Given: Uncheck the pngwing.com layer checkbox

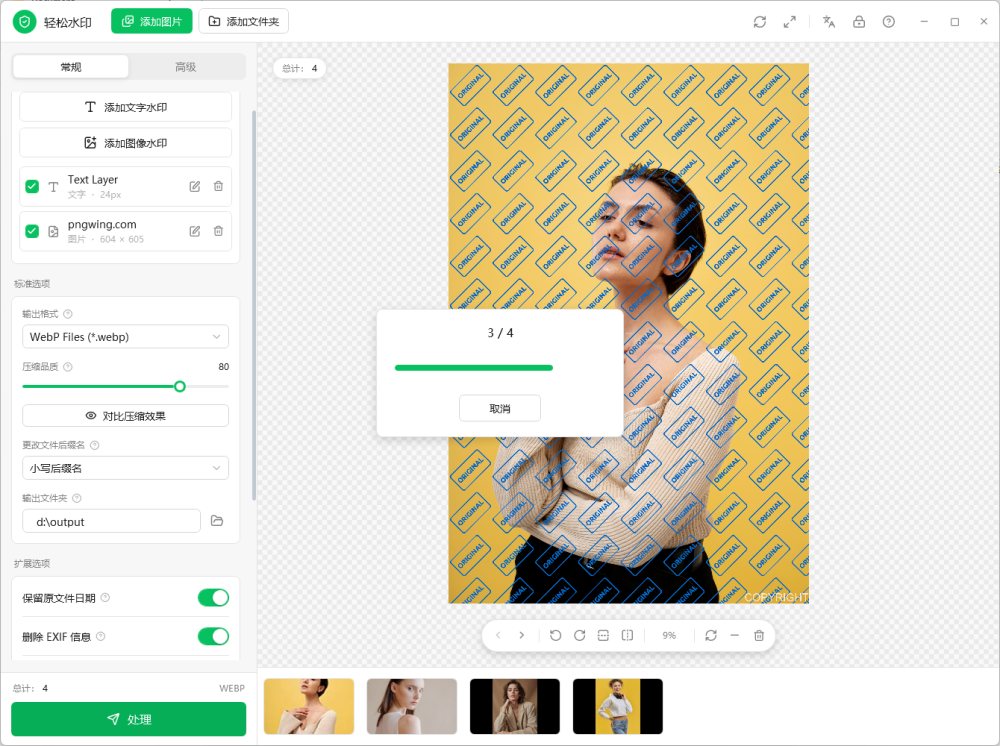Looking at the screenshot, I should pos(32,231).
